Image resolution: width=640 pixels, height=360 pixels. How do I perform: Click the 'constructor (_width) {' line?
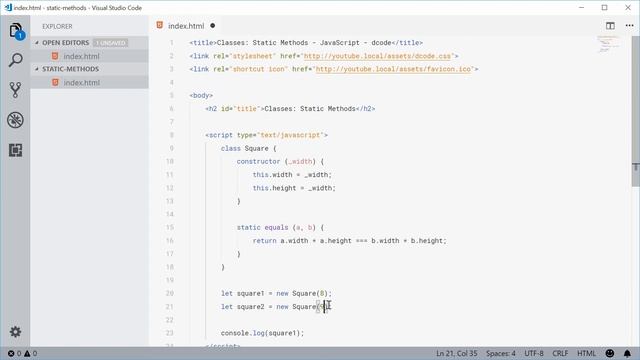tap(280, 162)
